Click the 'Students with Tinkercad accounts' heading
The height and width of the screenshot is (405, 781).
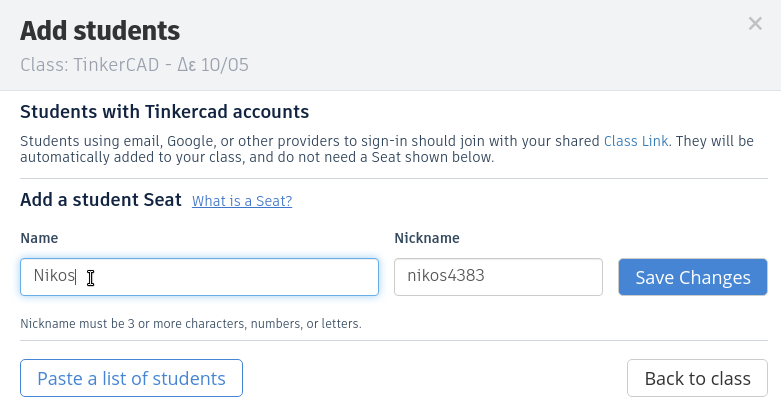tap(164, 111)
